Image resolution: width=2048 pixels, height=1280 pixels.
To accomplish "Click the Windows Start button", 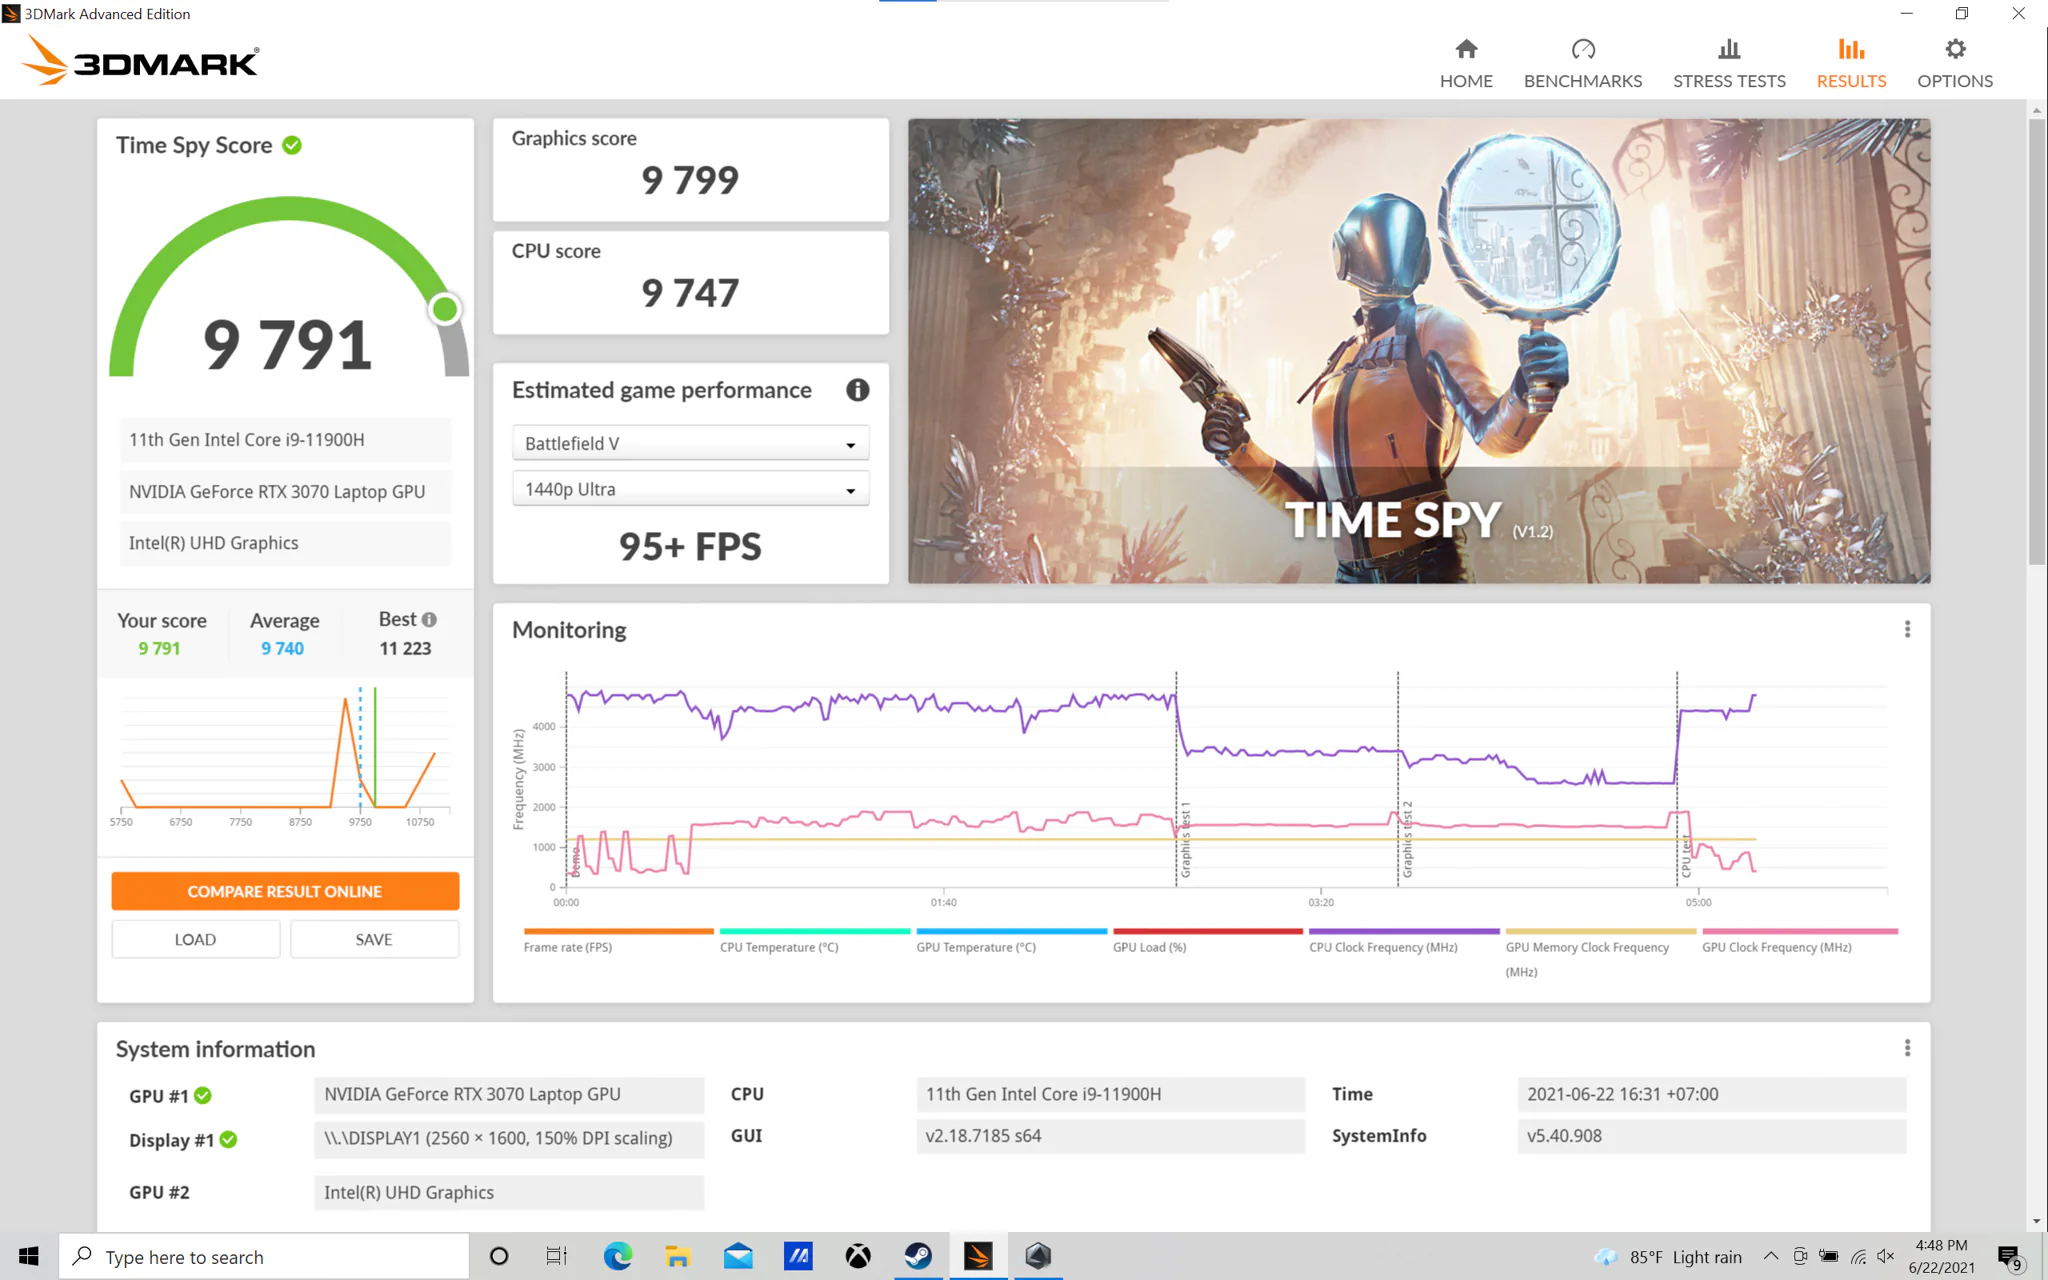I will click(x=28, y=1256).
